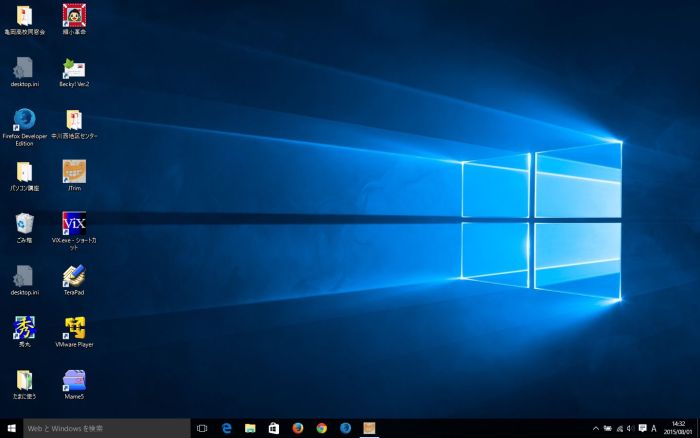This screenshot has height=438, width=700.
Task: Select the TeraPad desktop icon
Action: pyautogui.click(x=74, y=275)
